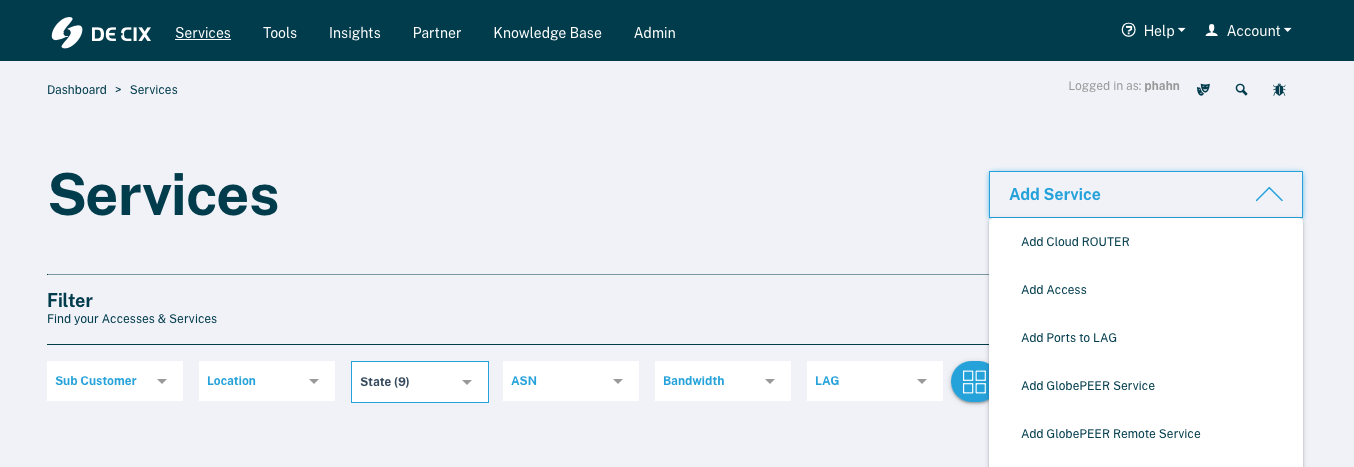Click the magnifying glass search icon

pyautogui.click(x=1241, y=89)
